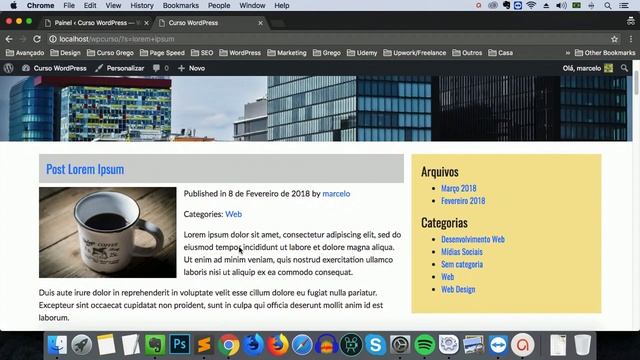
Task: Click the Wi-Fi status icon
Action: coord(531,5)
